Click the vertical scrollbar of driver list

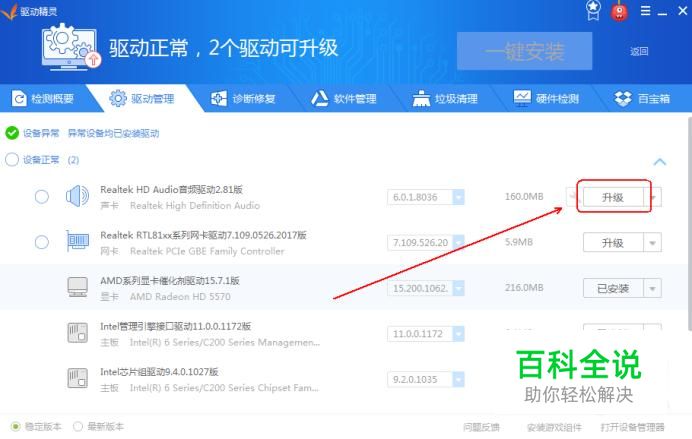[689, 223]
